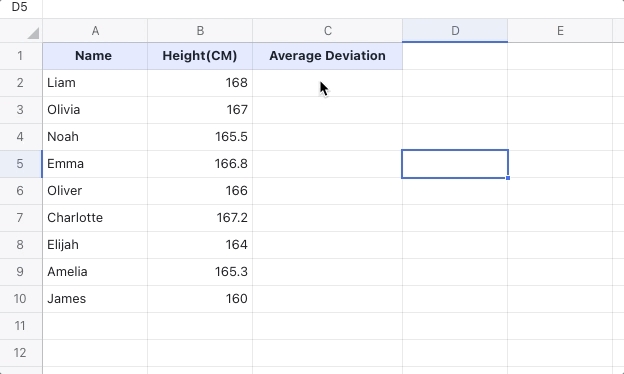Image resolution: width=624 pixels, height=374 pixels.
Task: Select column C header
Action: pos(328,31)
